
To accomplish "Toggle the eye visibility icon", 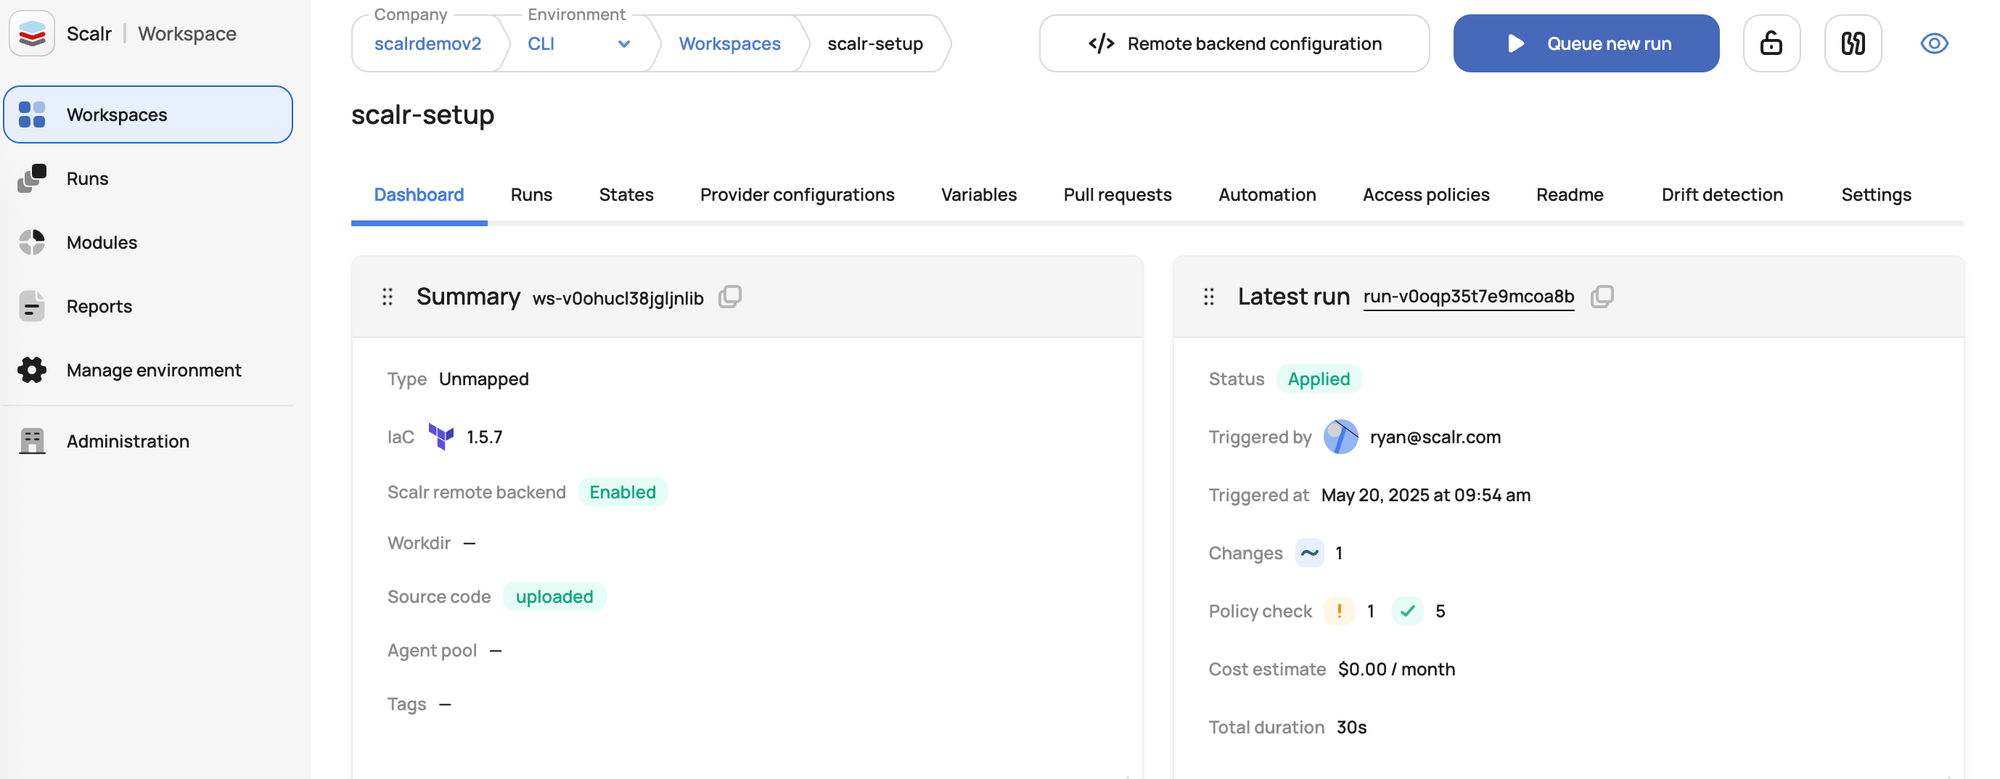I will (1934, 43).
